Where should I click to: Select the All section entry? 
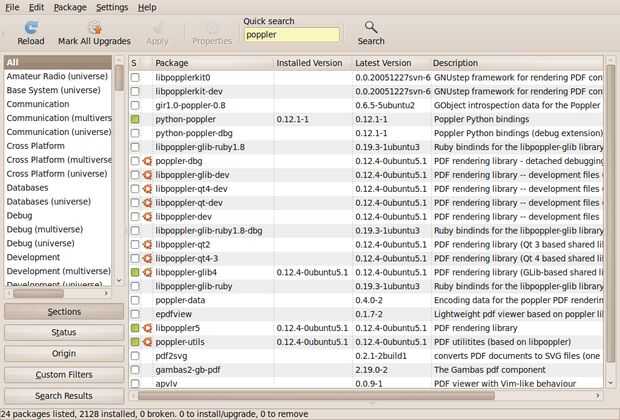tap(58, 62)
